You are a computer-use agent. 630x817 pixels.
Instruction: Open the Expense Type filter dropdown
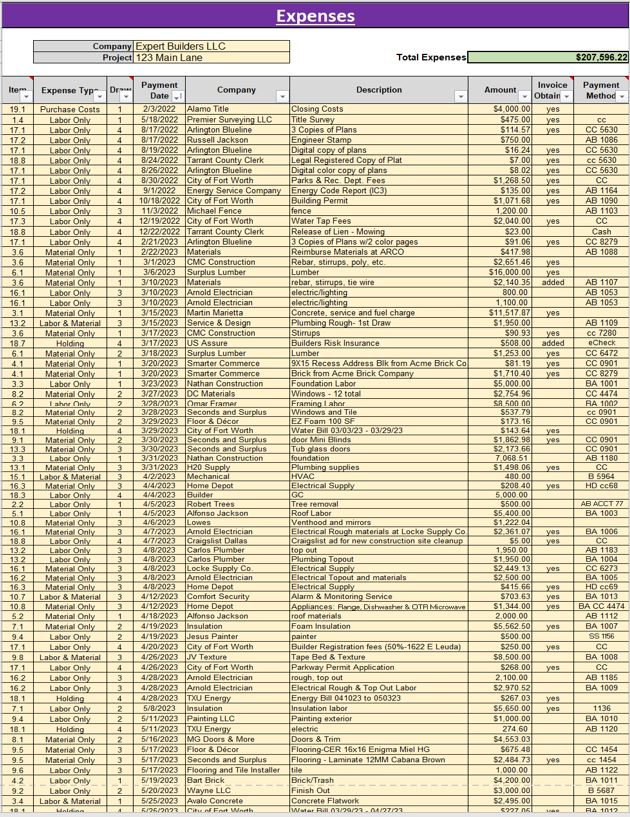[99, 97]
